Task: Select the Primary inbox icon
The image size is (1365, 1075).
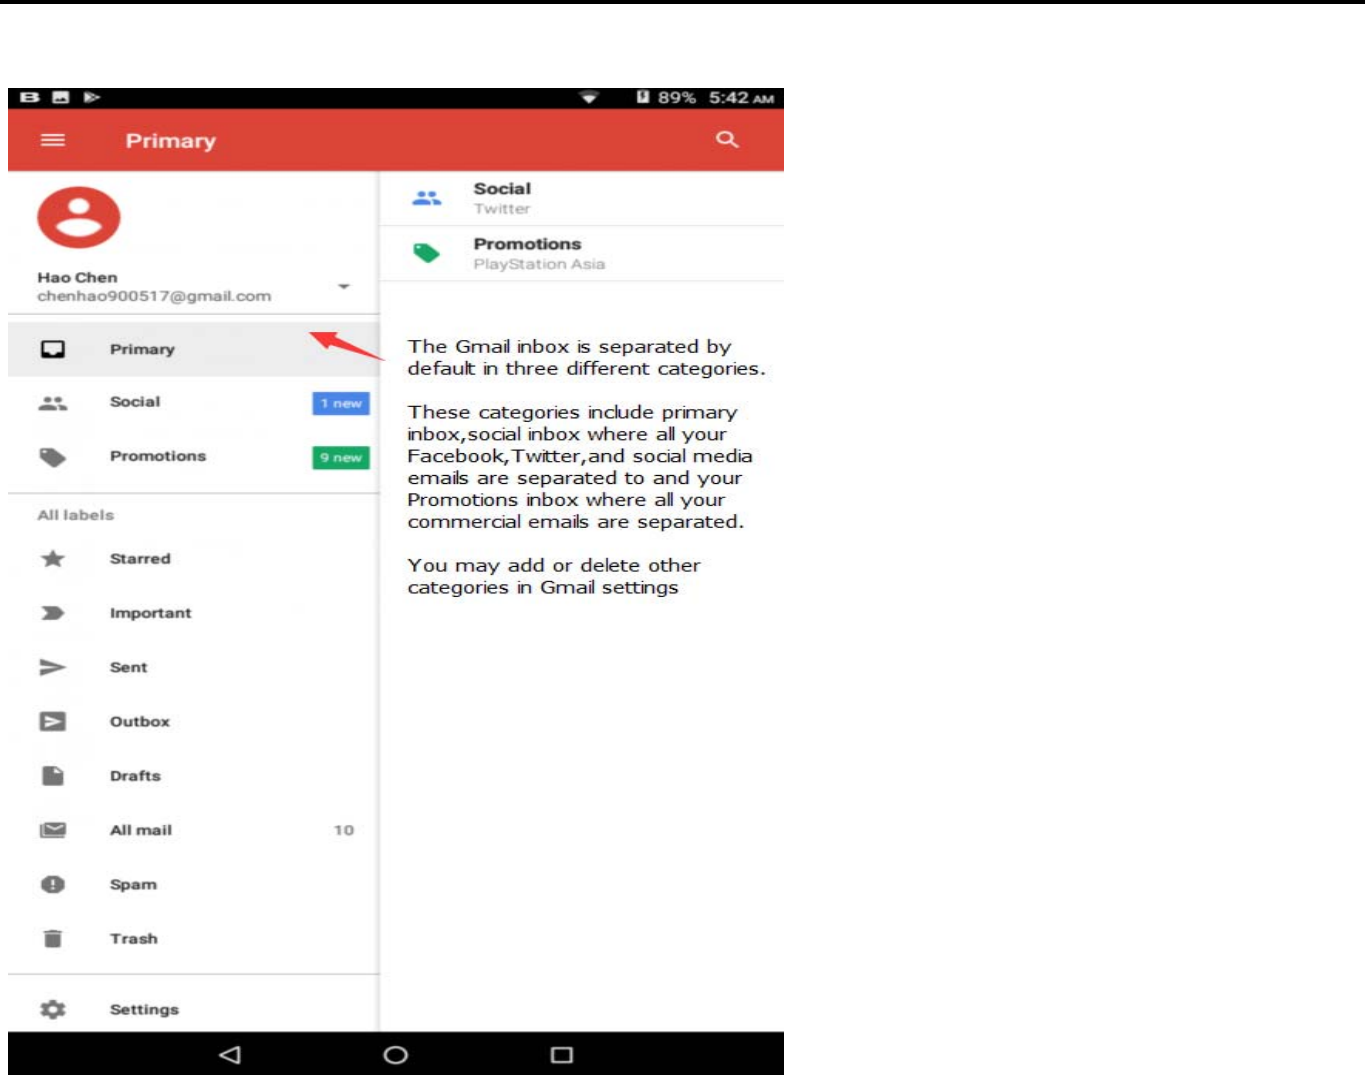Action: tap(53, 349)
